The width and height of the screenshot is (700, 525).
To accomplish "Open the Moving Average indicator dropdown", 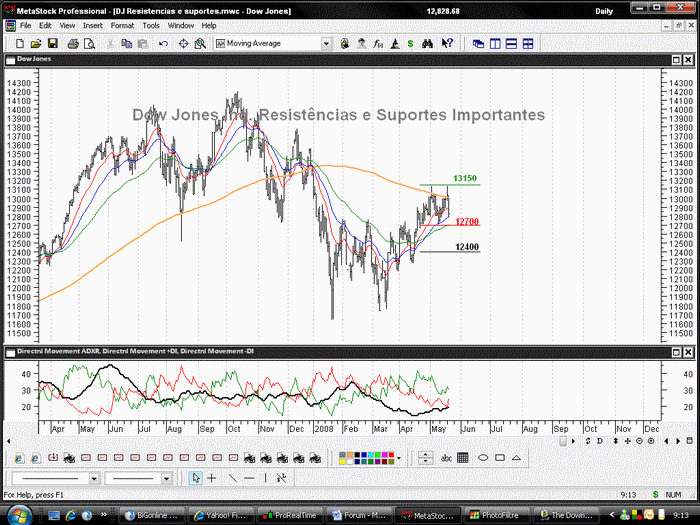I will (326, 44).
